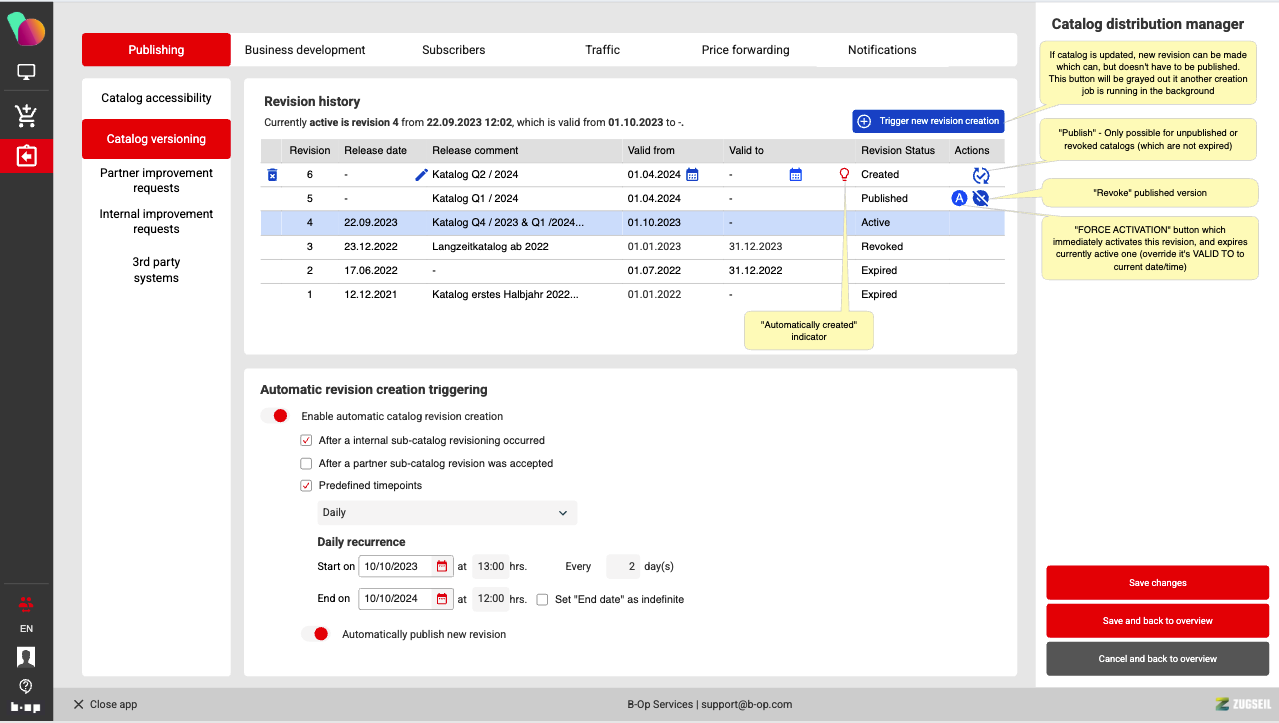The height and width of the screenshot is (723, 1279).
Task: Switch to the Subscribers tab
Action: (453, 50)
